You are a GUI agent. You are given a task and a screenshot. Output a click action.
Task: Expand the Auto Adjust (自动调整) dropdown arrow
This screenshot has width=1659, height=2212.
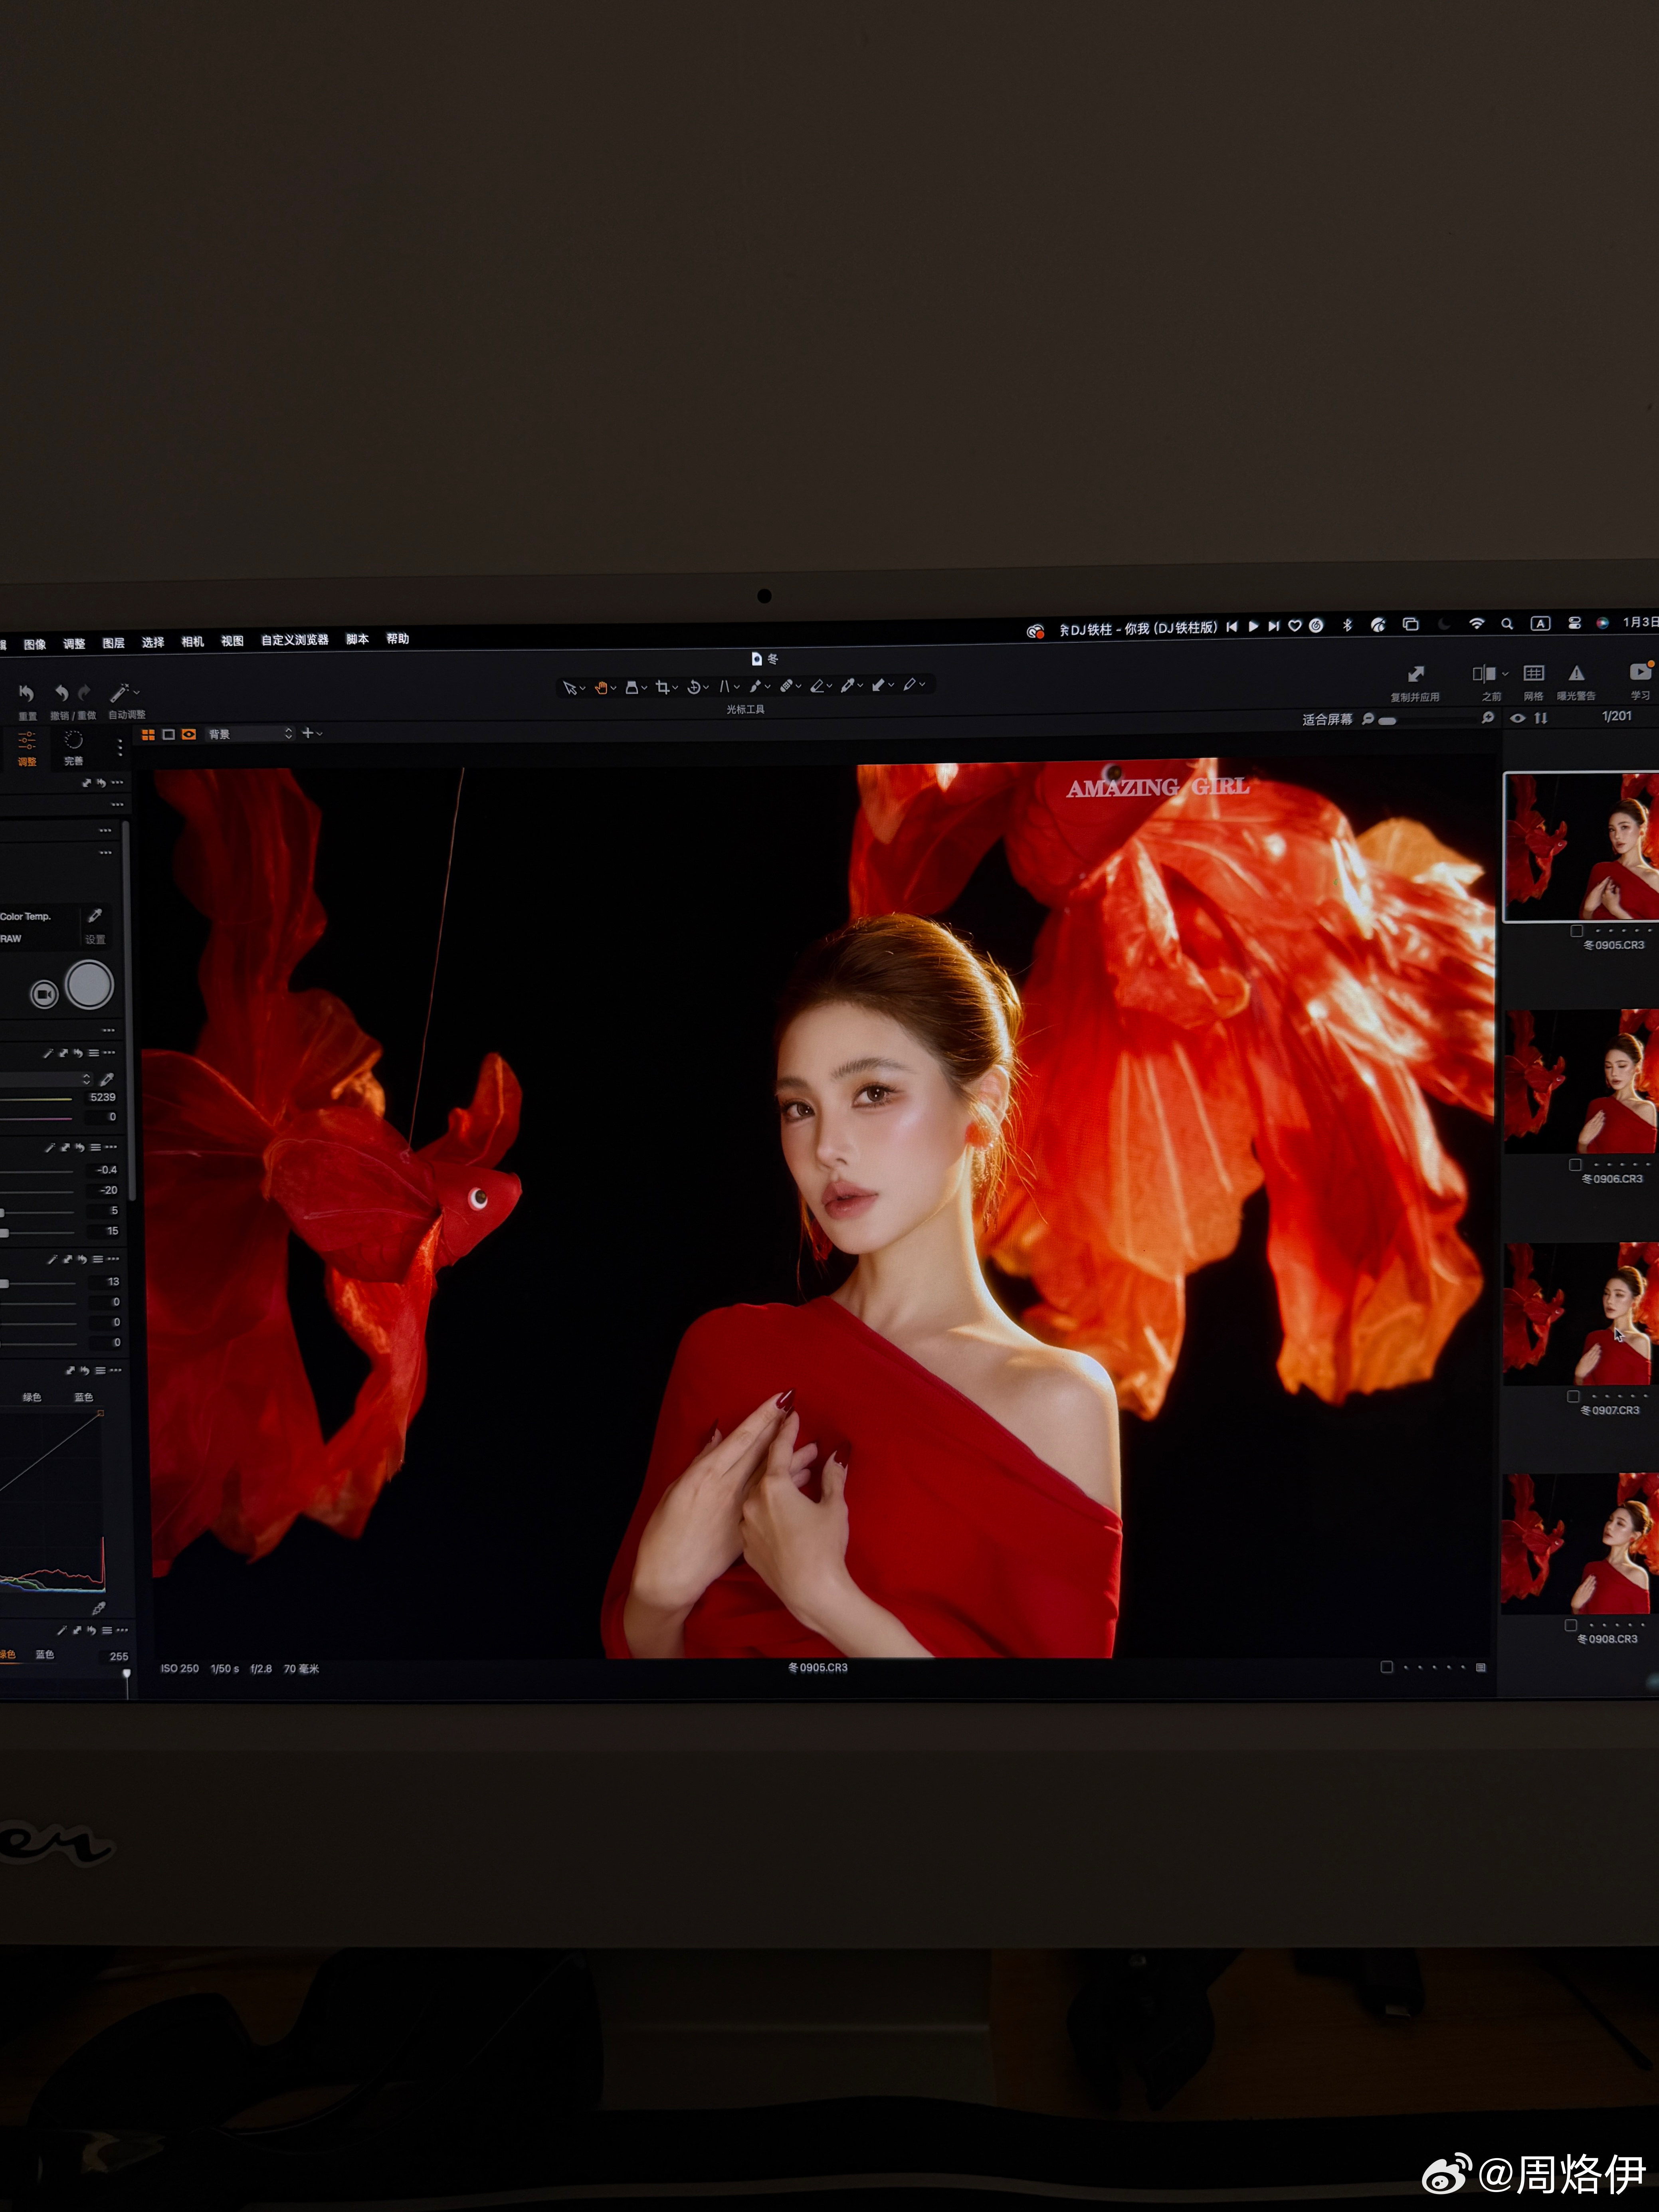click(137, 692)
